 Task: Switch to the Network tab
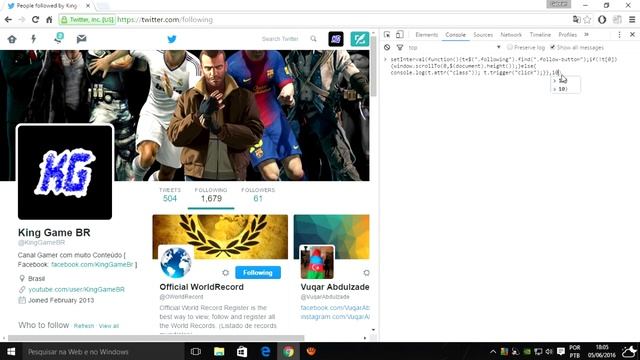click(x=511, y=35)
